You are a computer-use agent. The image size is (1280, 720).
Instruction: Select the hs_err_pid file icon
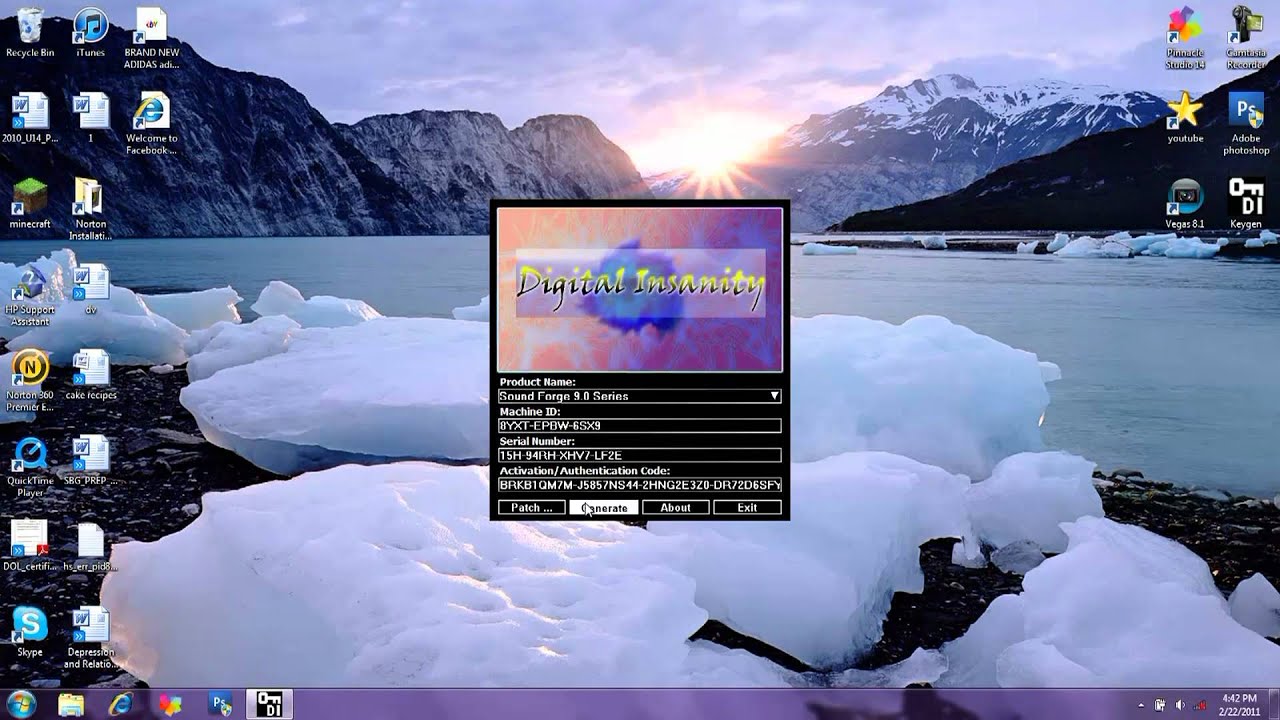[90, 547]
